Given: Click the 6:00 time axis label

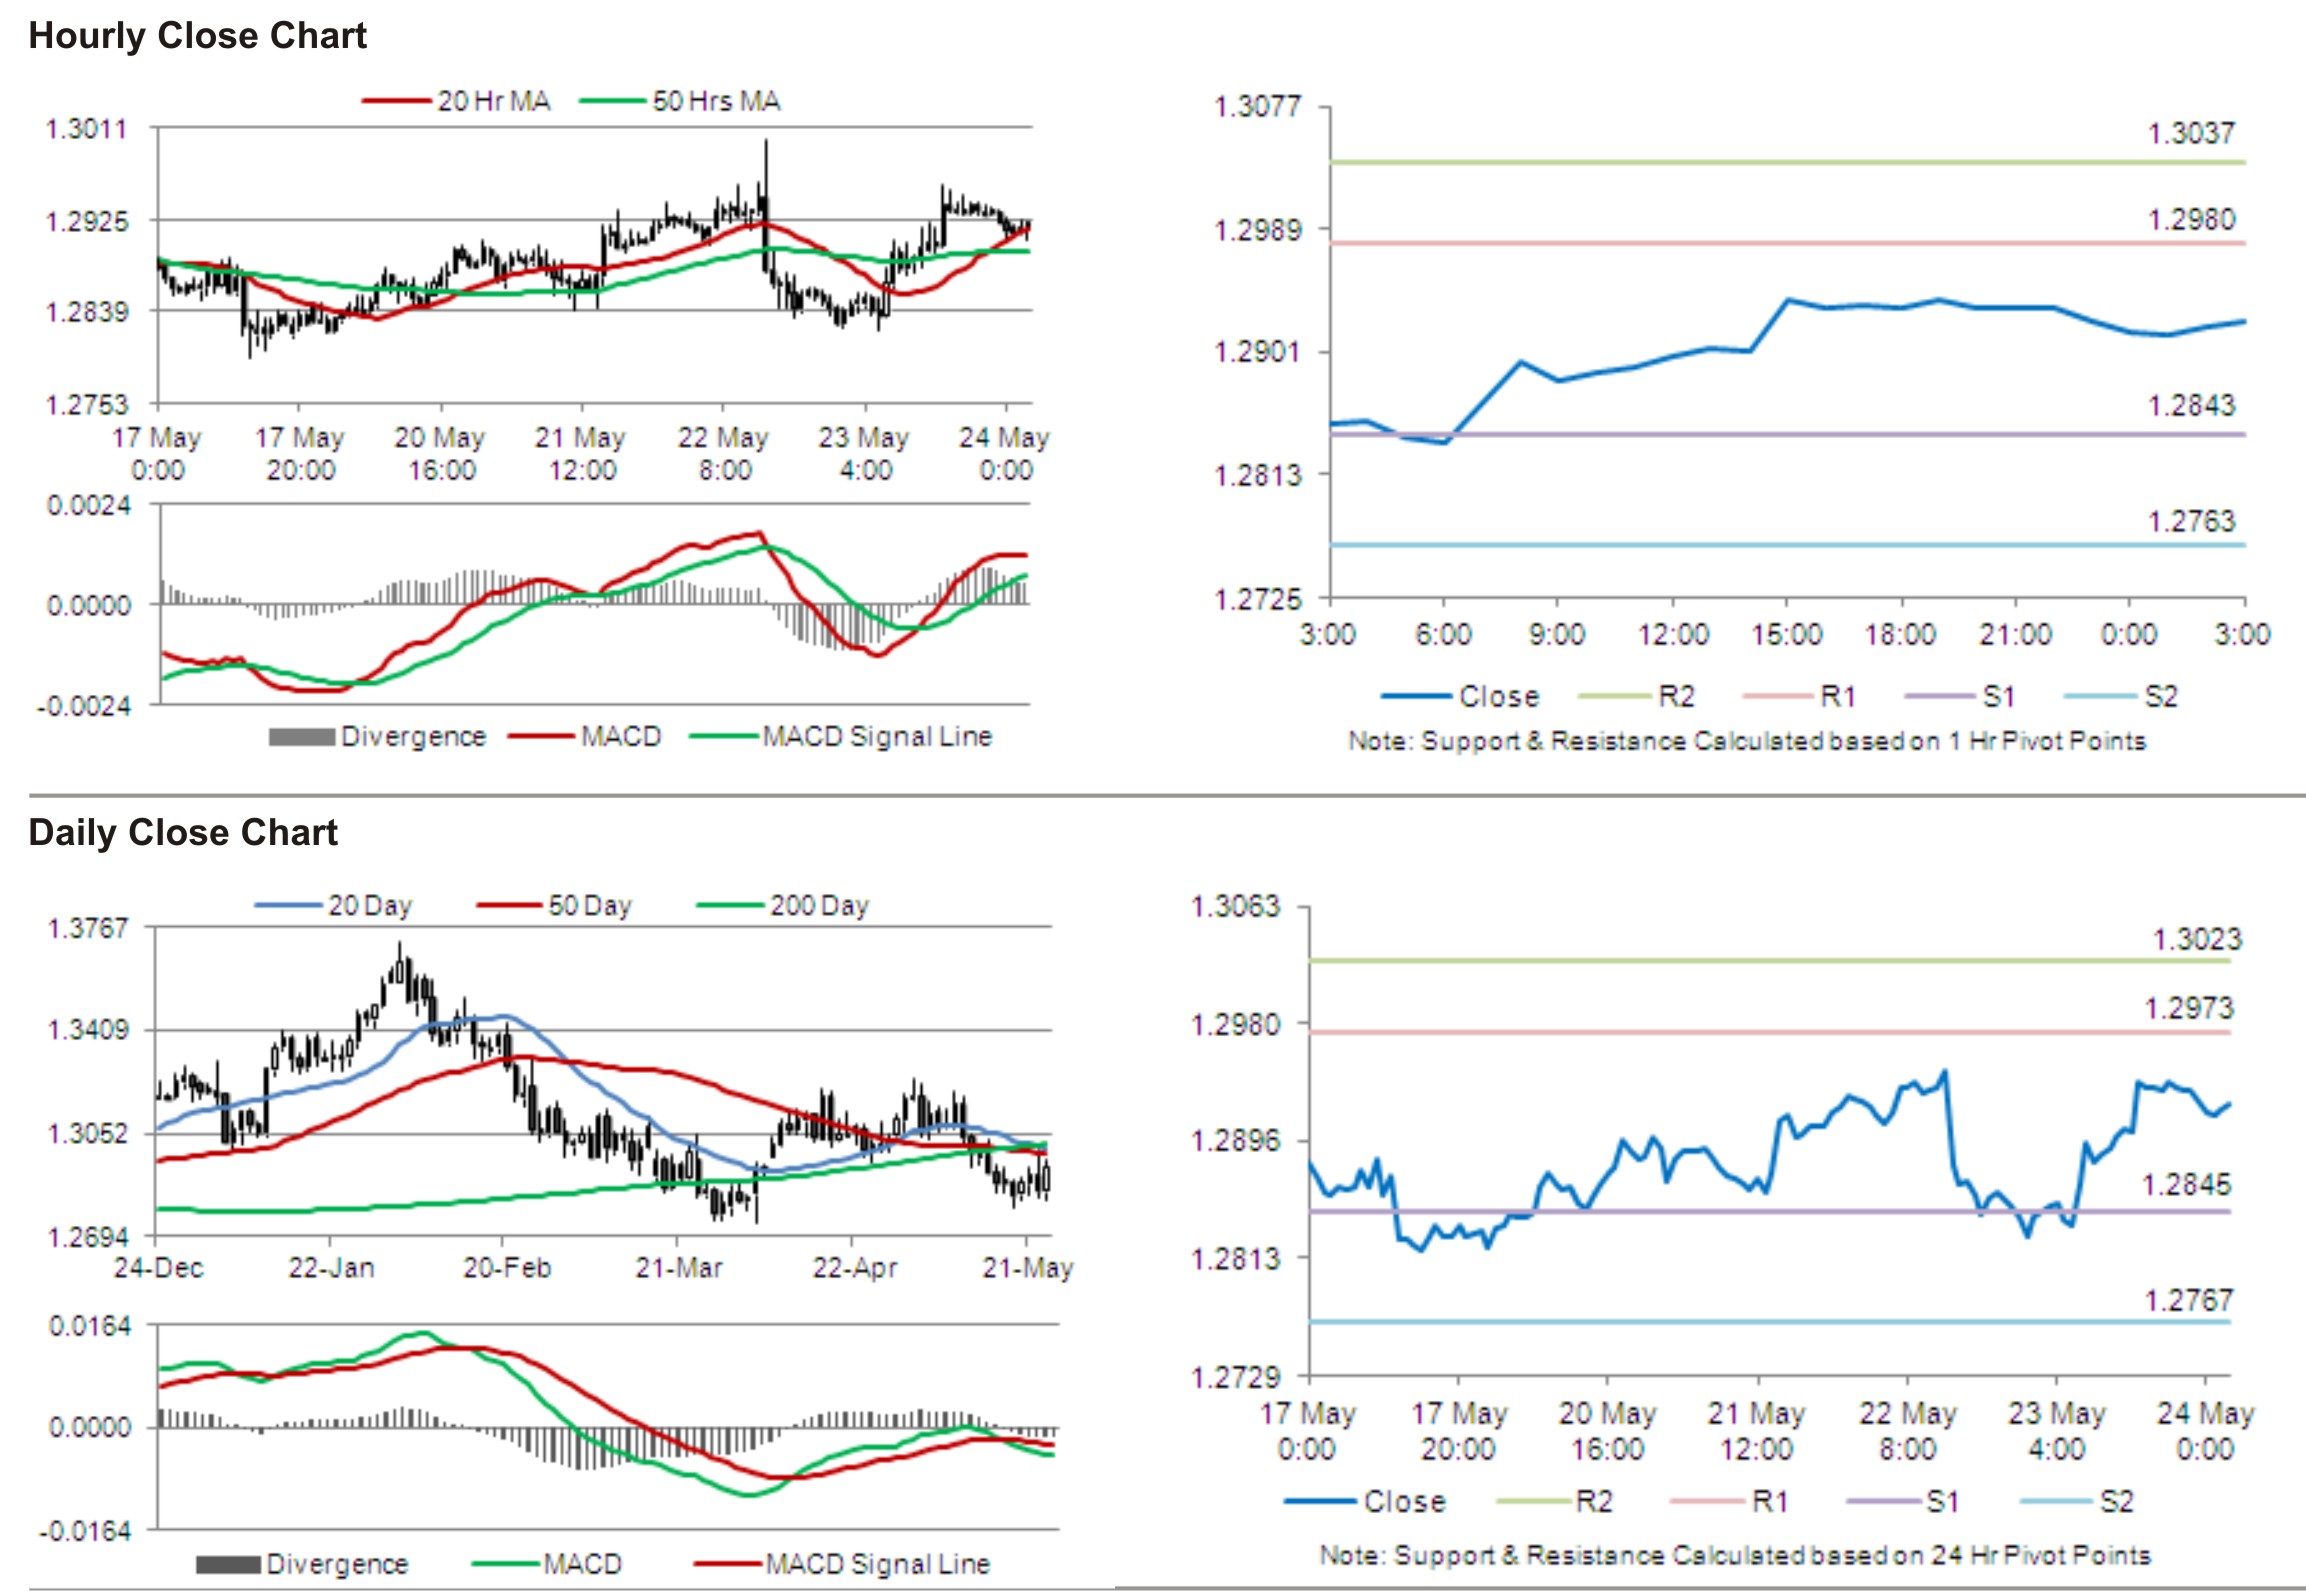Looking at the screenshot, I should pos(1443,634).
